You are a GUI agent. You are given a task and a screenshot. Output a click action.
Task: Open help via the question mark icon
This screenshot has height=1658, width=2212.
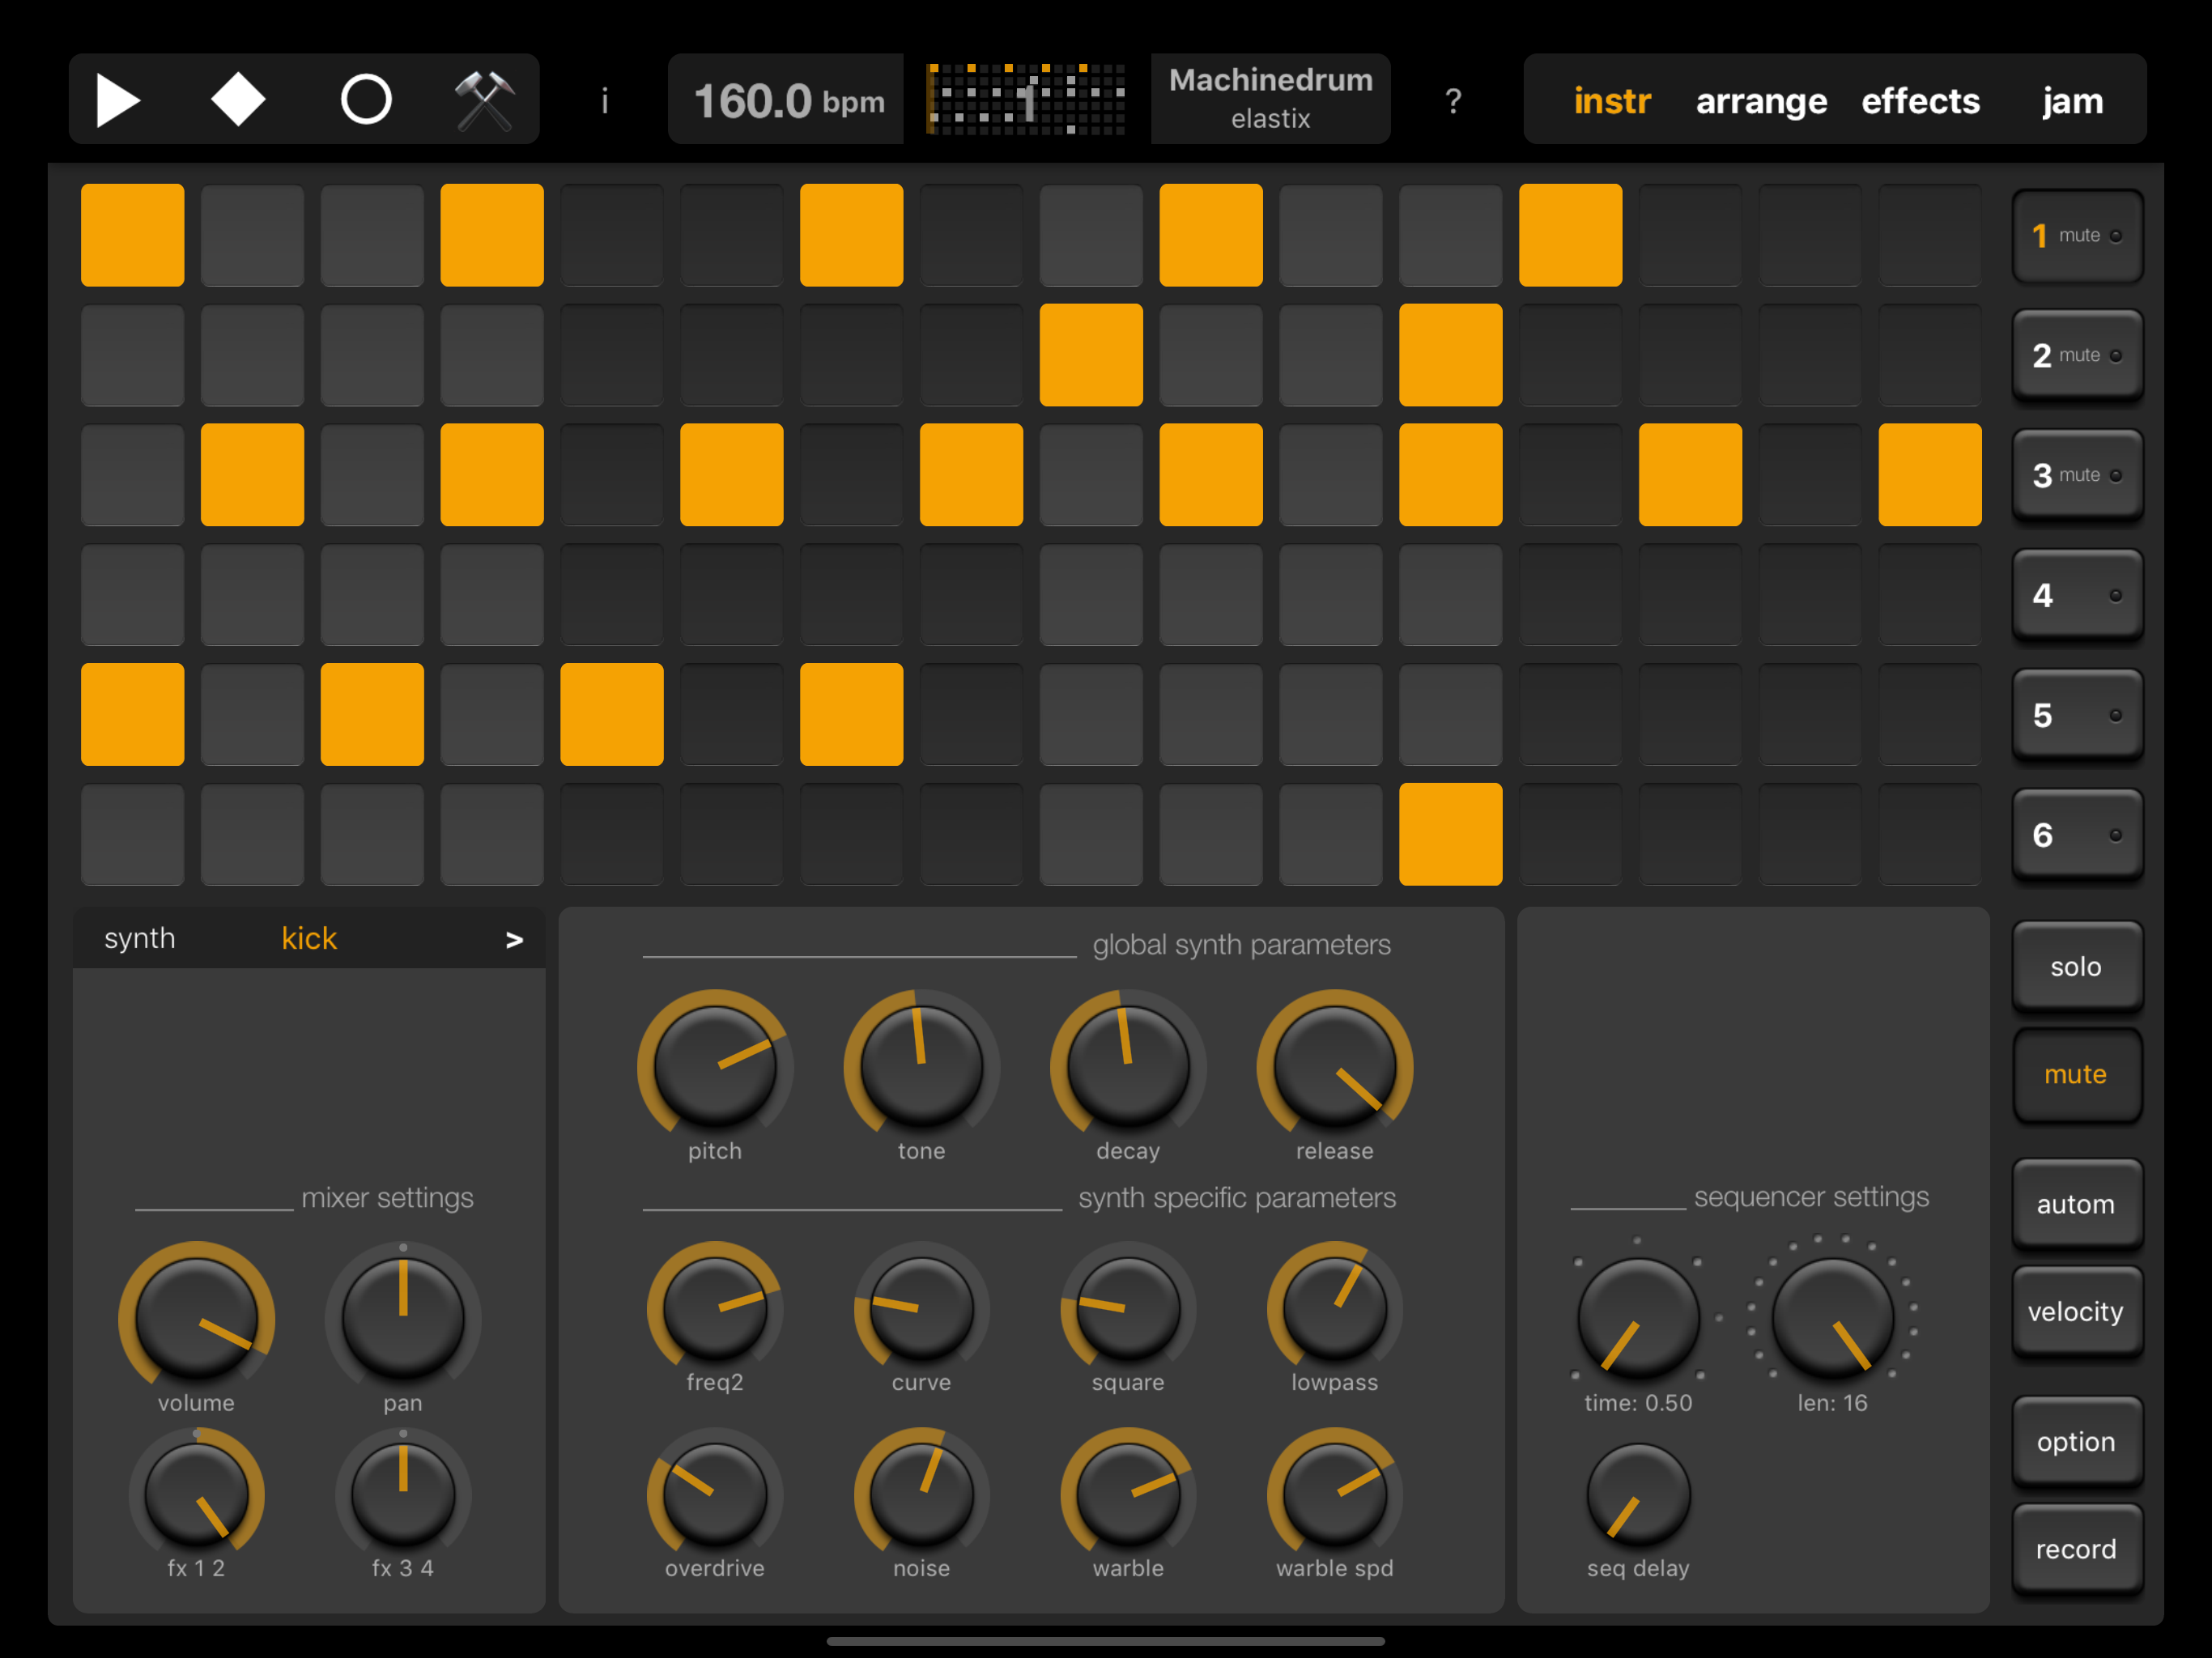click(x=1453, y=101)
